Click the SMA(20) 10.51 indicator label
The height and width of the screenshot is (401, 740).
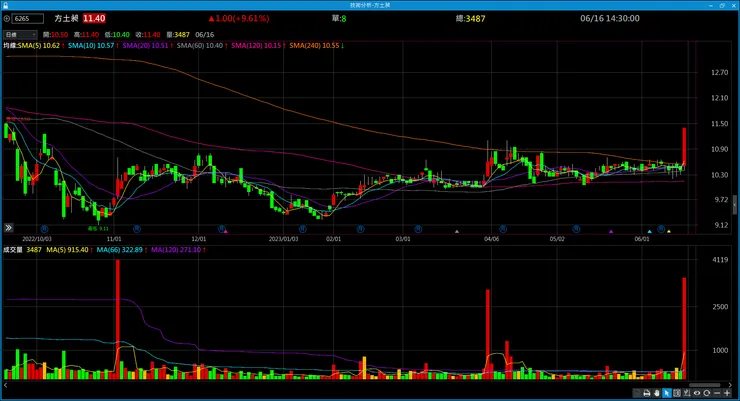(145, 46)
